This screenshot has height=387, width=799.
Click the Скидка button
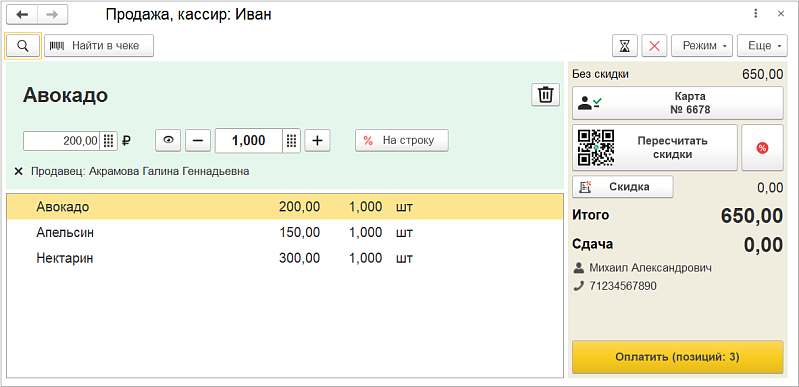(x=623, y=187)
